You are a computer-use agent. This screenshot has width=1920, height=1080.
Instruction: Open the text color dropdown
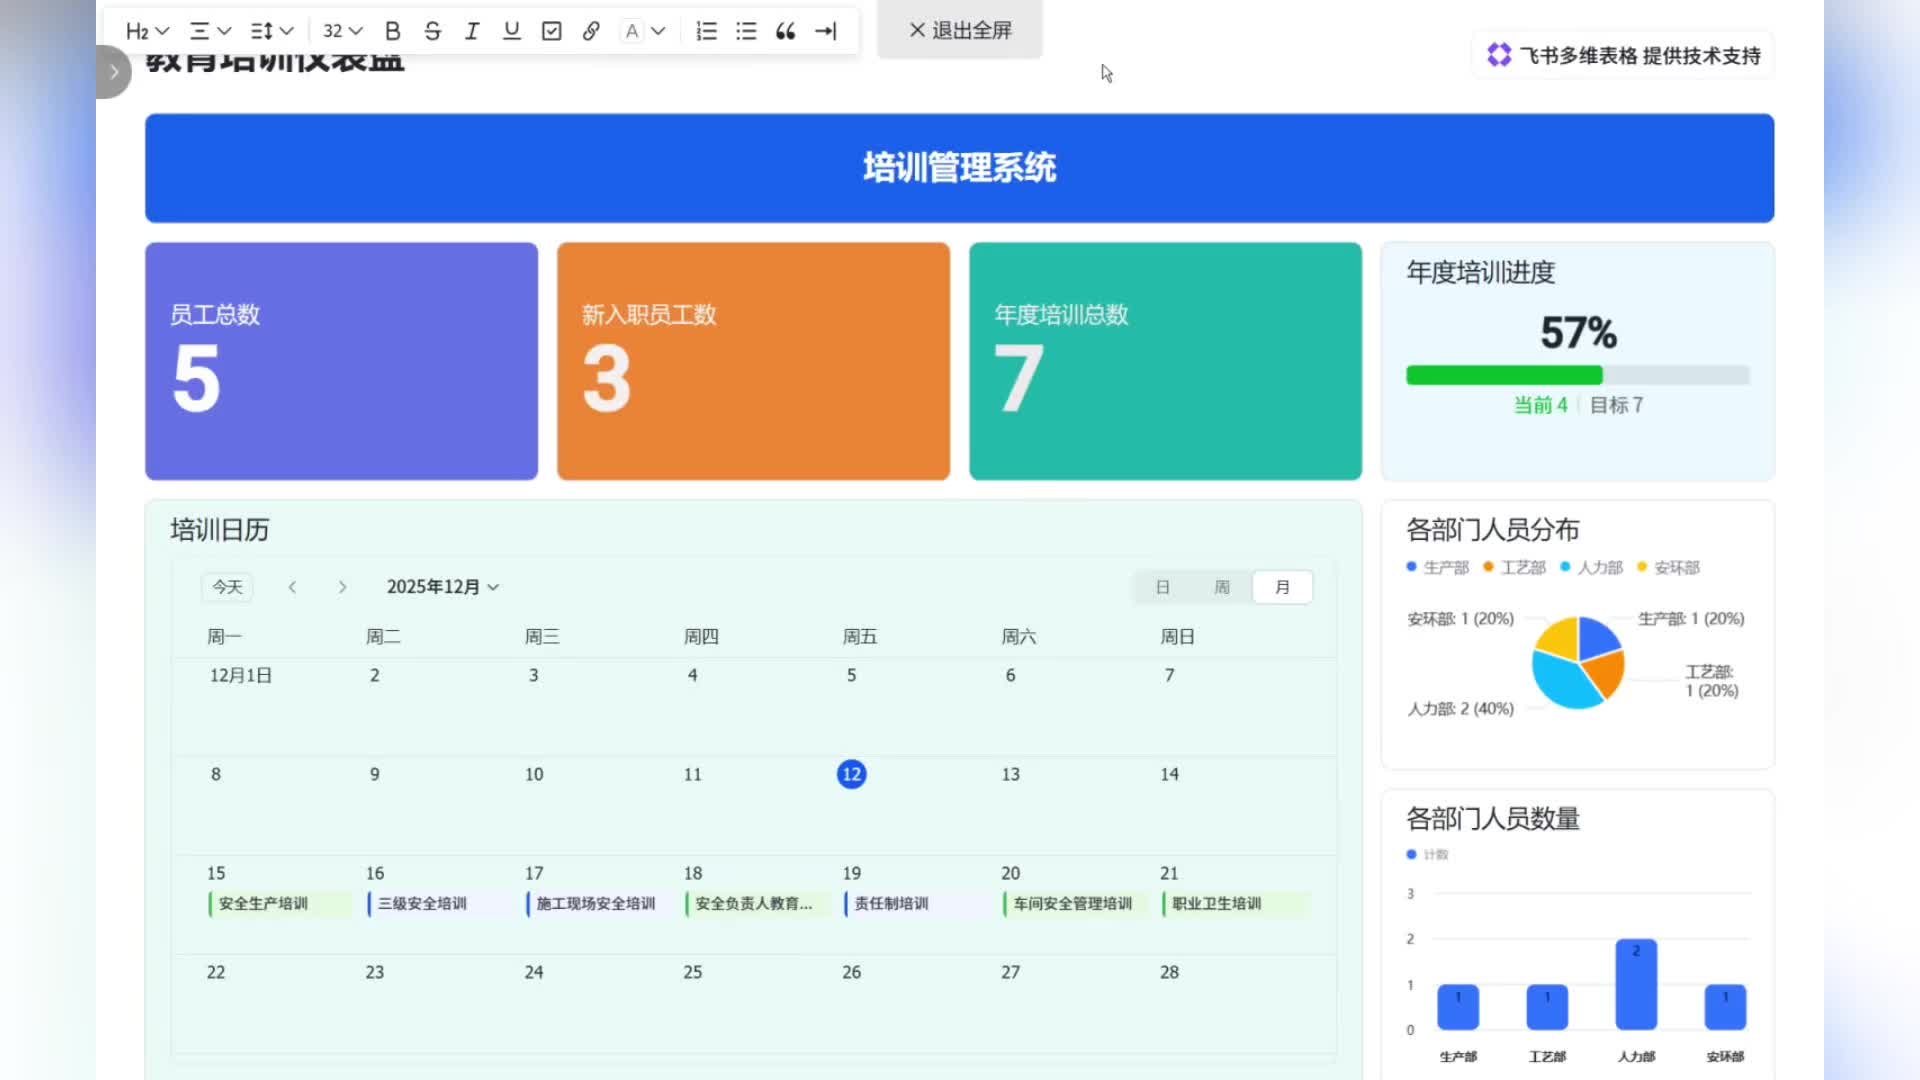tap(643, 31)
